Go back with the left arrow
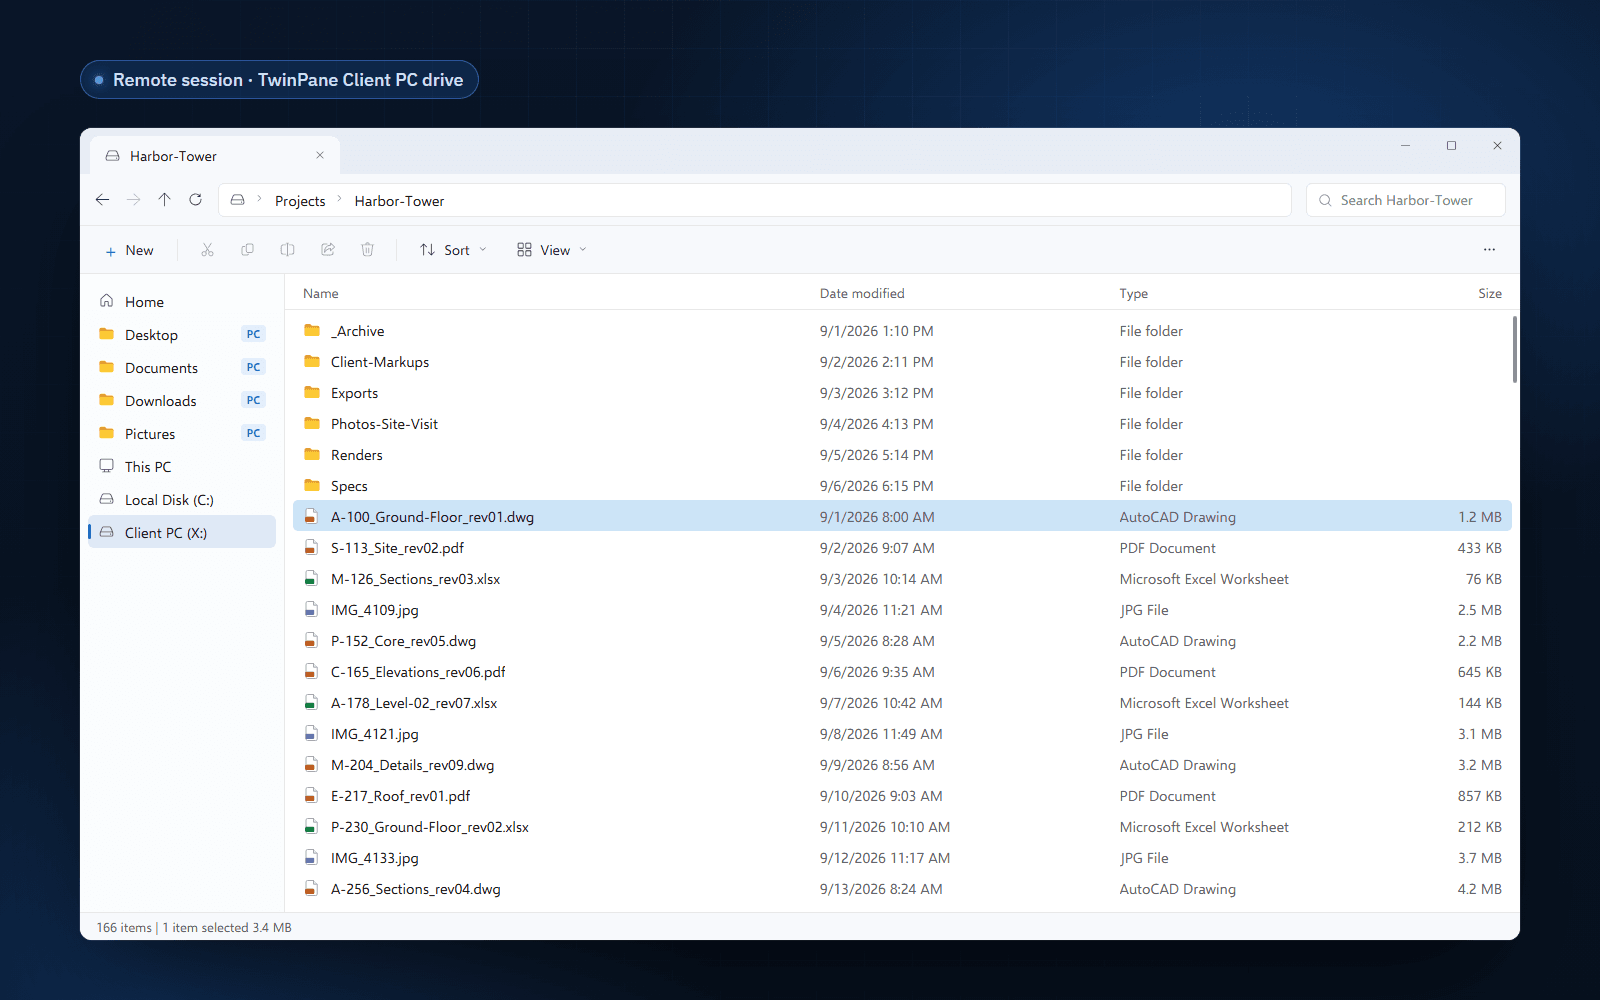 102,200
